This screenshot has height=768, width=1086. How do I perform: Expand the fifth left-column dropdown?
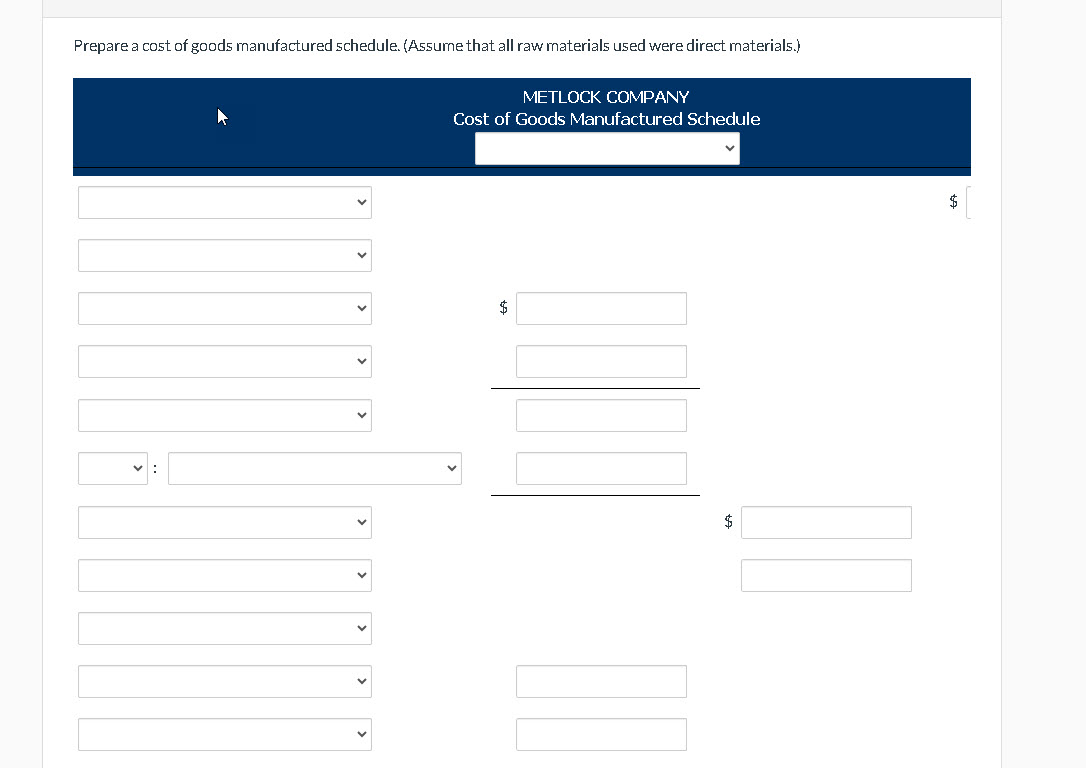click(224, 415)
